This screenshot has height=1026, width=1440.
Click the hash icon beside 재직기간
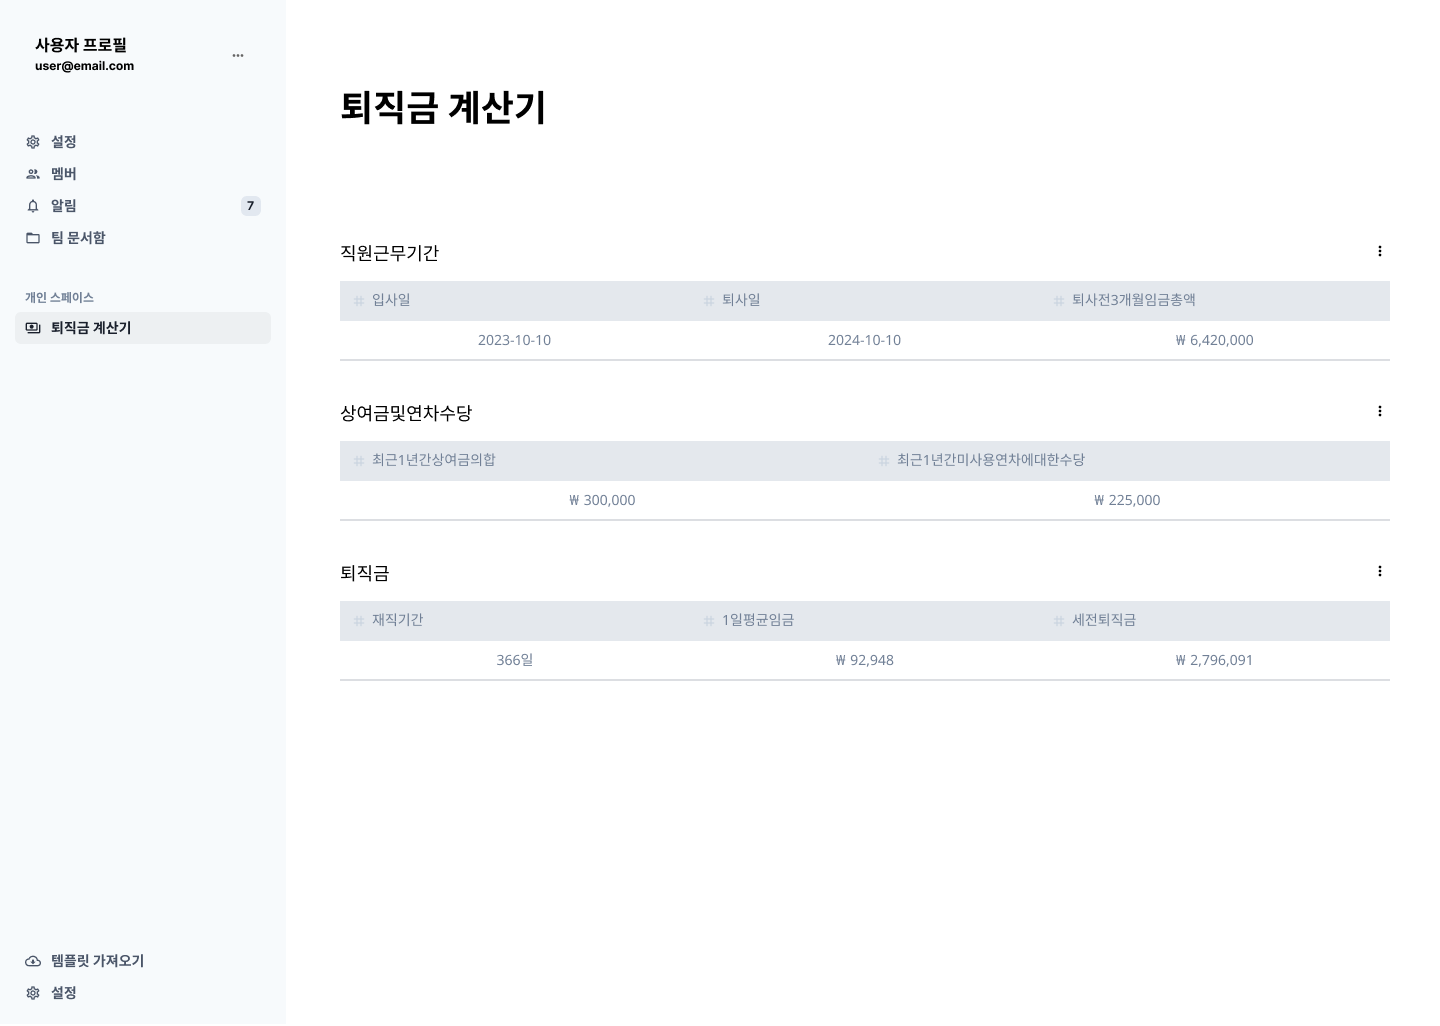point(359,621)
